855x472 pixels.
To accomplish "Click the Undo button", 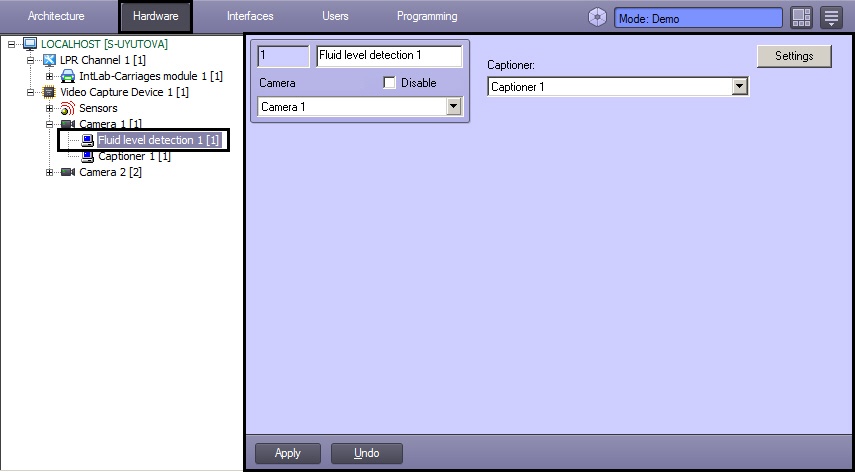I will (366, 453).
